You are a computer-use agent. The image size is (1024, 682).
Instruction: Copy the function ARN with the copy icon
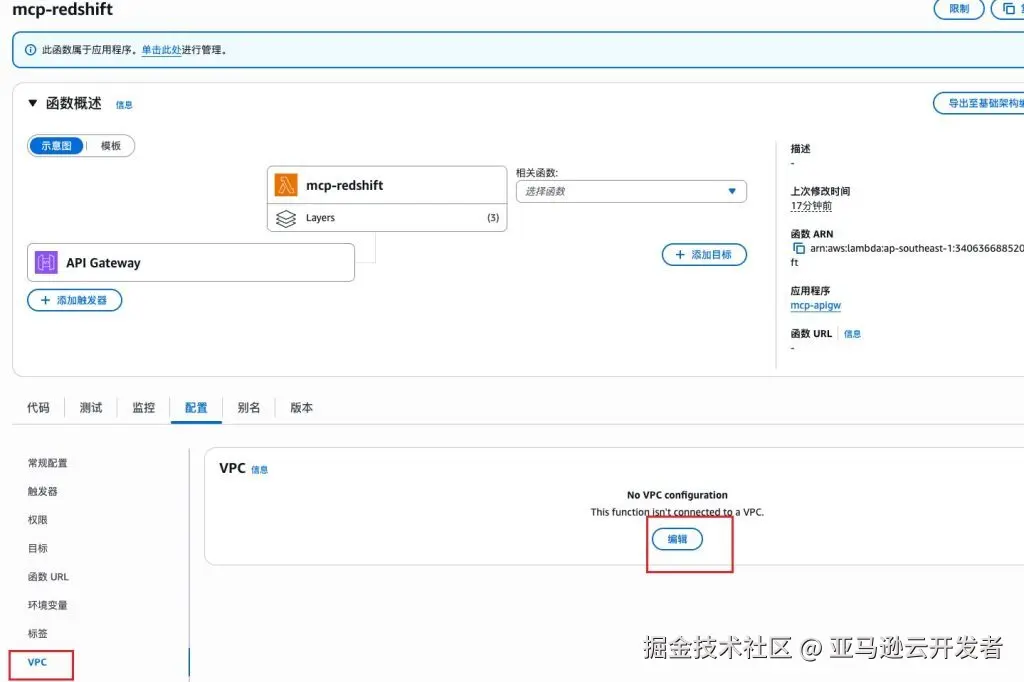pos(798,248)
